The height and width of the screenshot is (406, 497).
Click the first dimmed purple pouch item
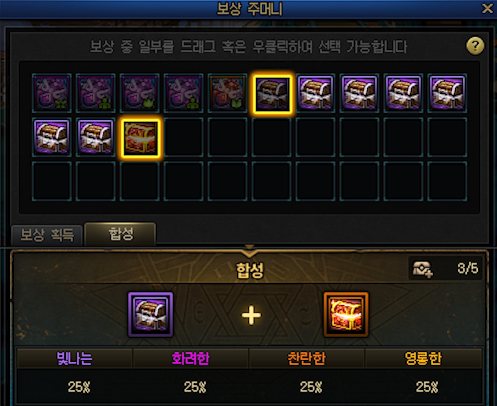point(52,93)
